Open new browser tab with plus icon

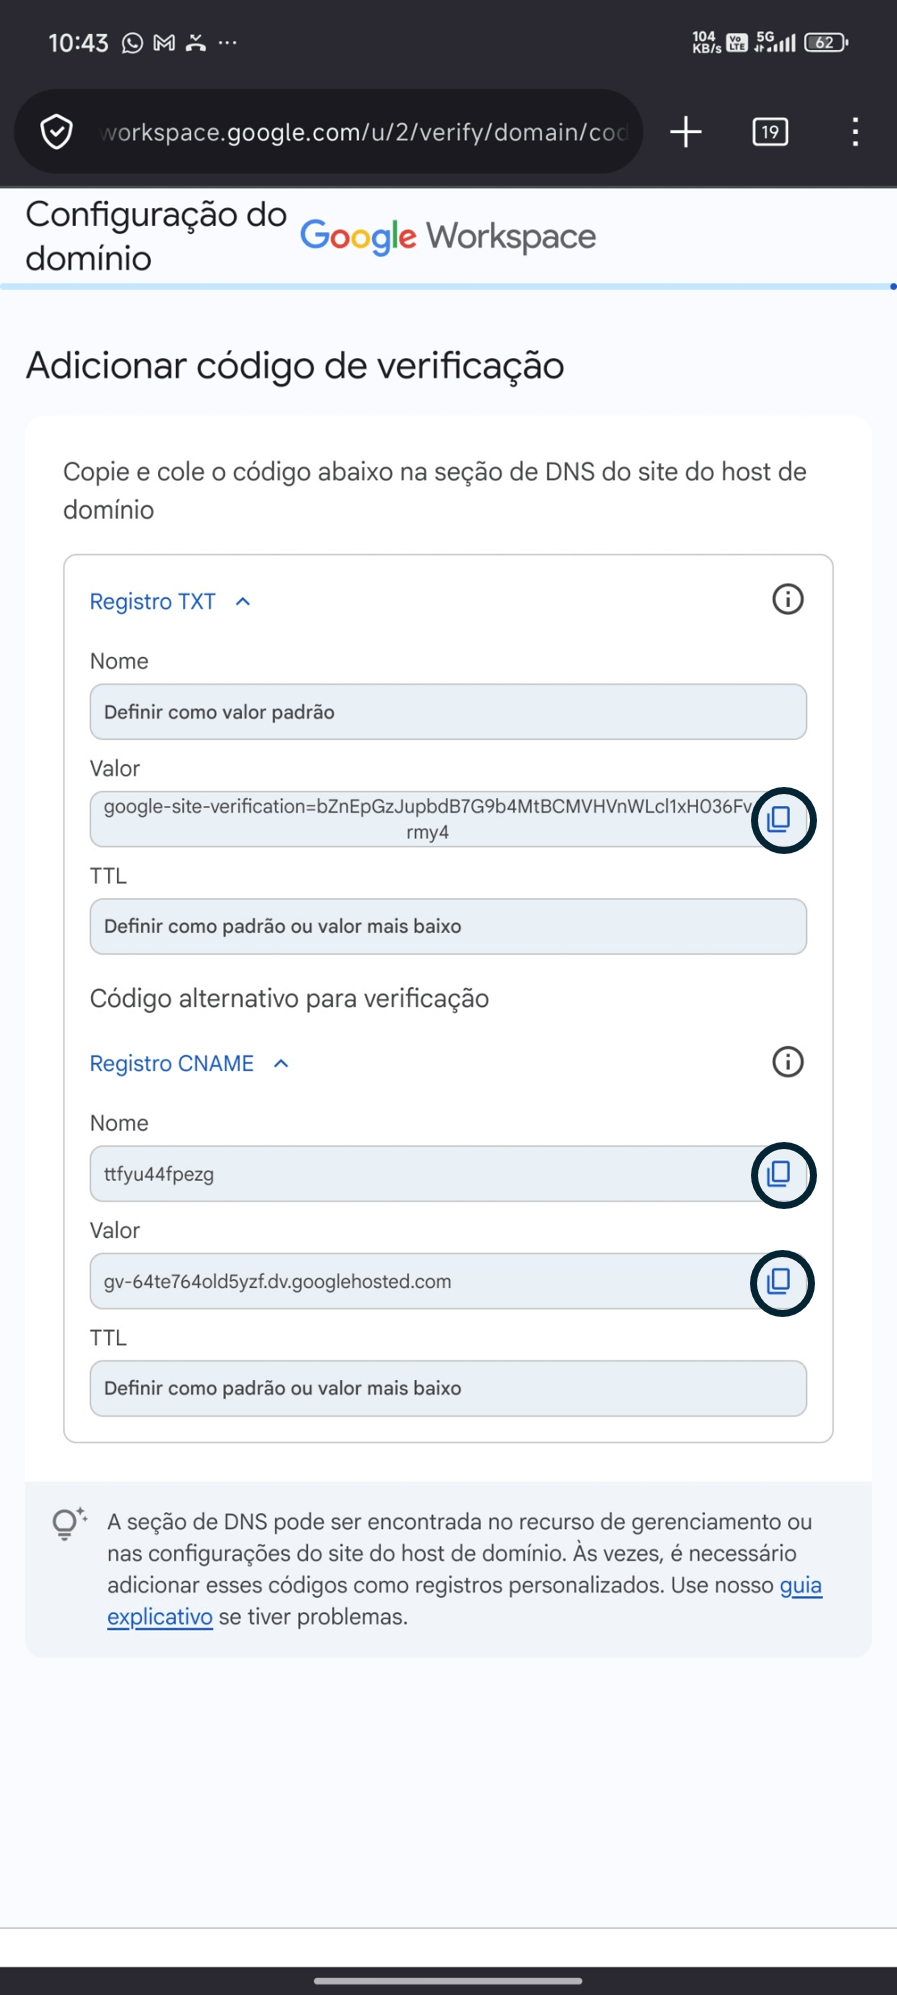[x=686, y=132]
